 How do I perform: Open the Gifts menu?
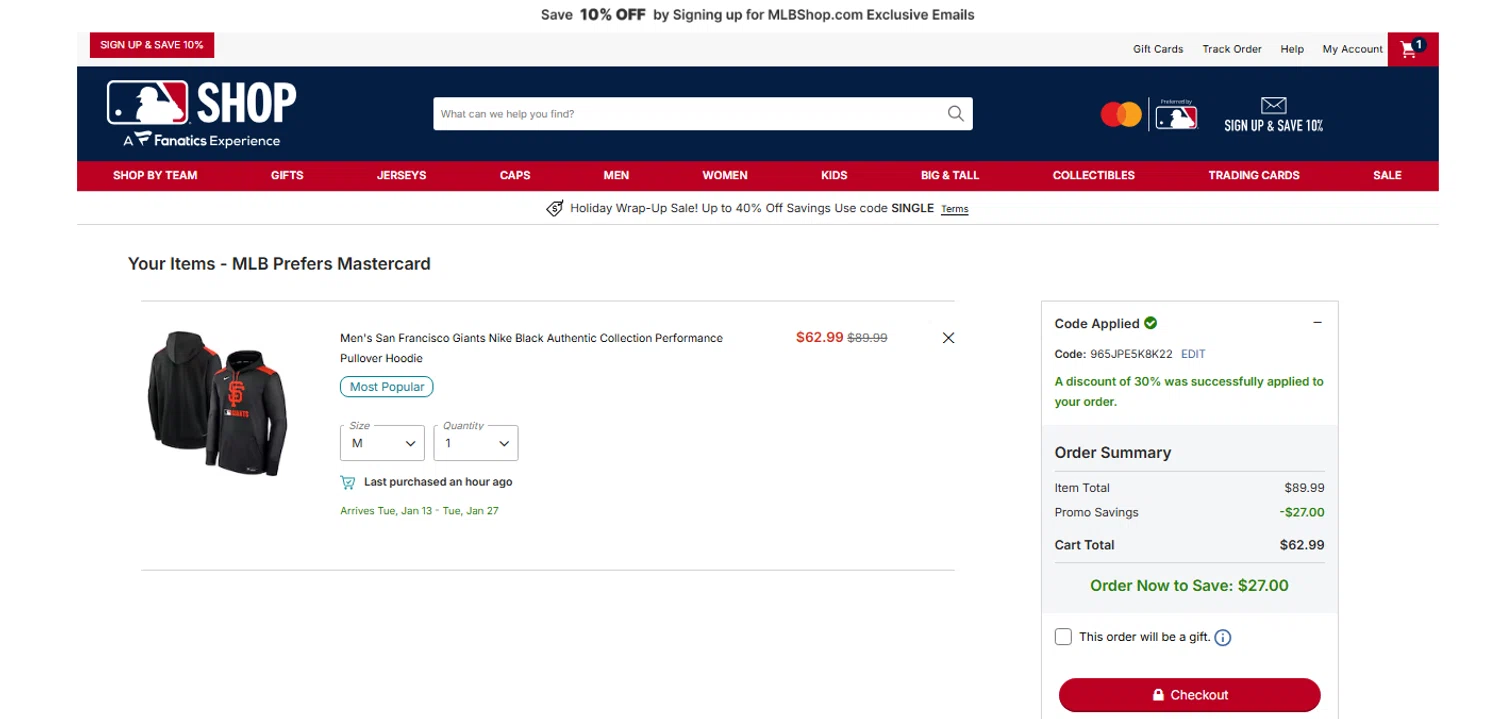[287, 175]
